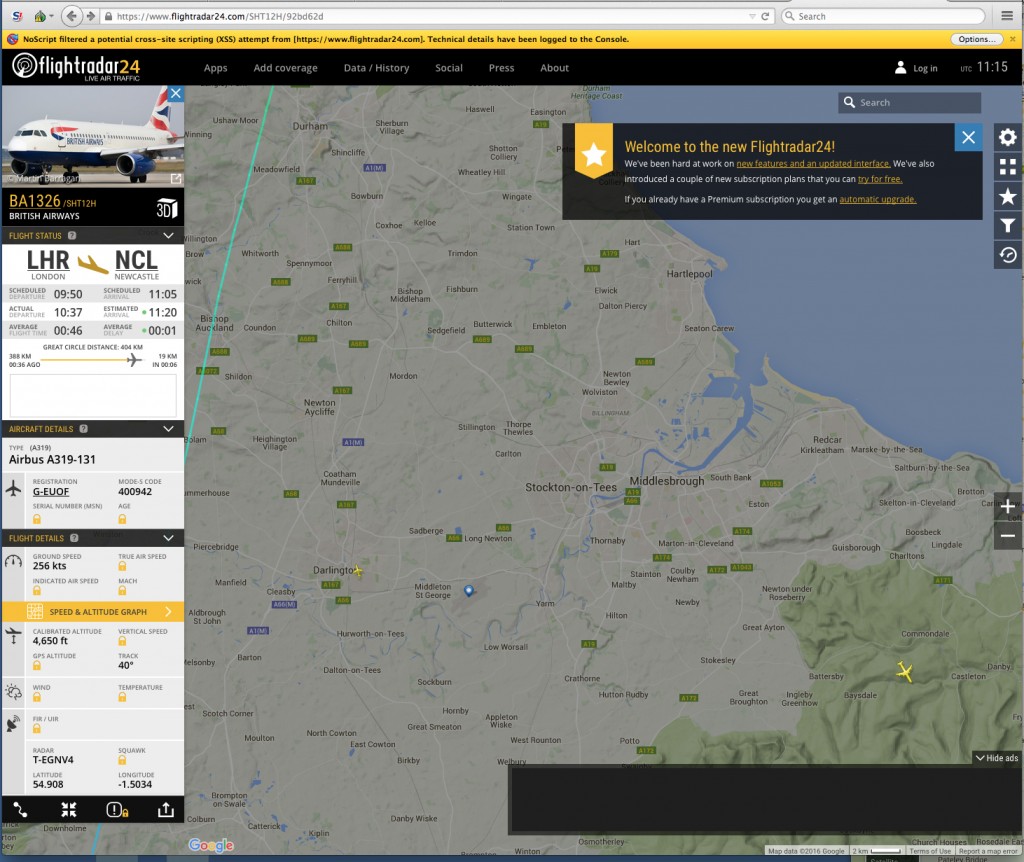Click the Flightradar24 logo
The height and width of the screenshot is (862, 1024).
point(76,67)
